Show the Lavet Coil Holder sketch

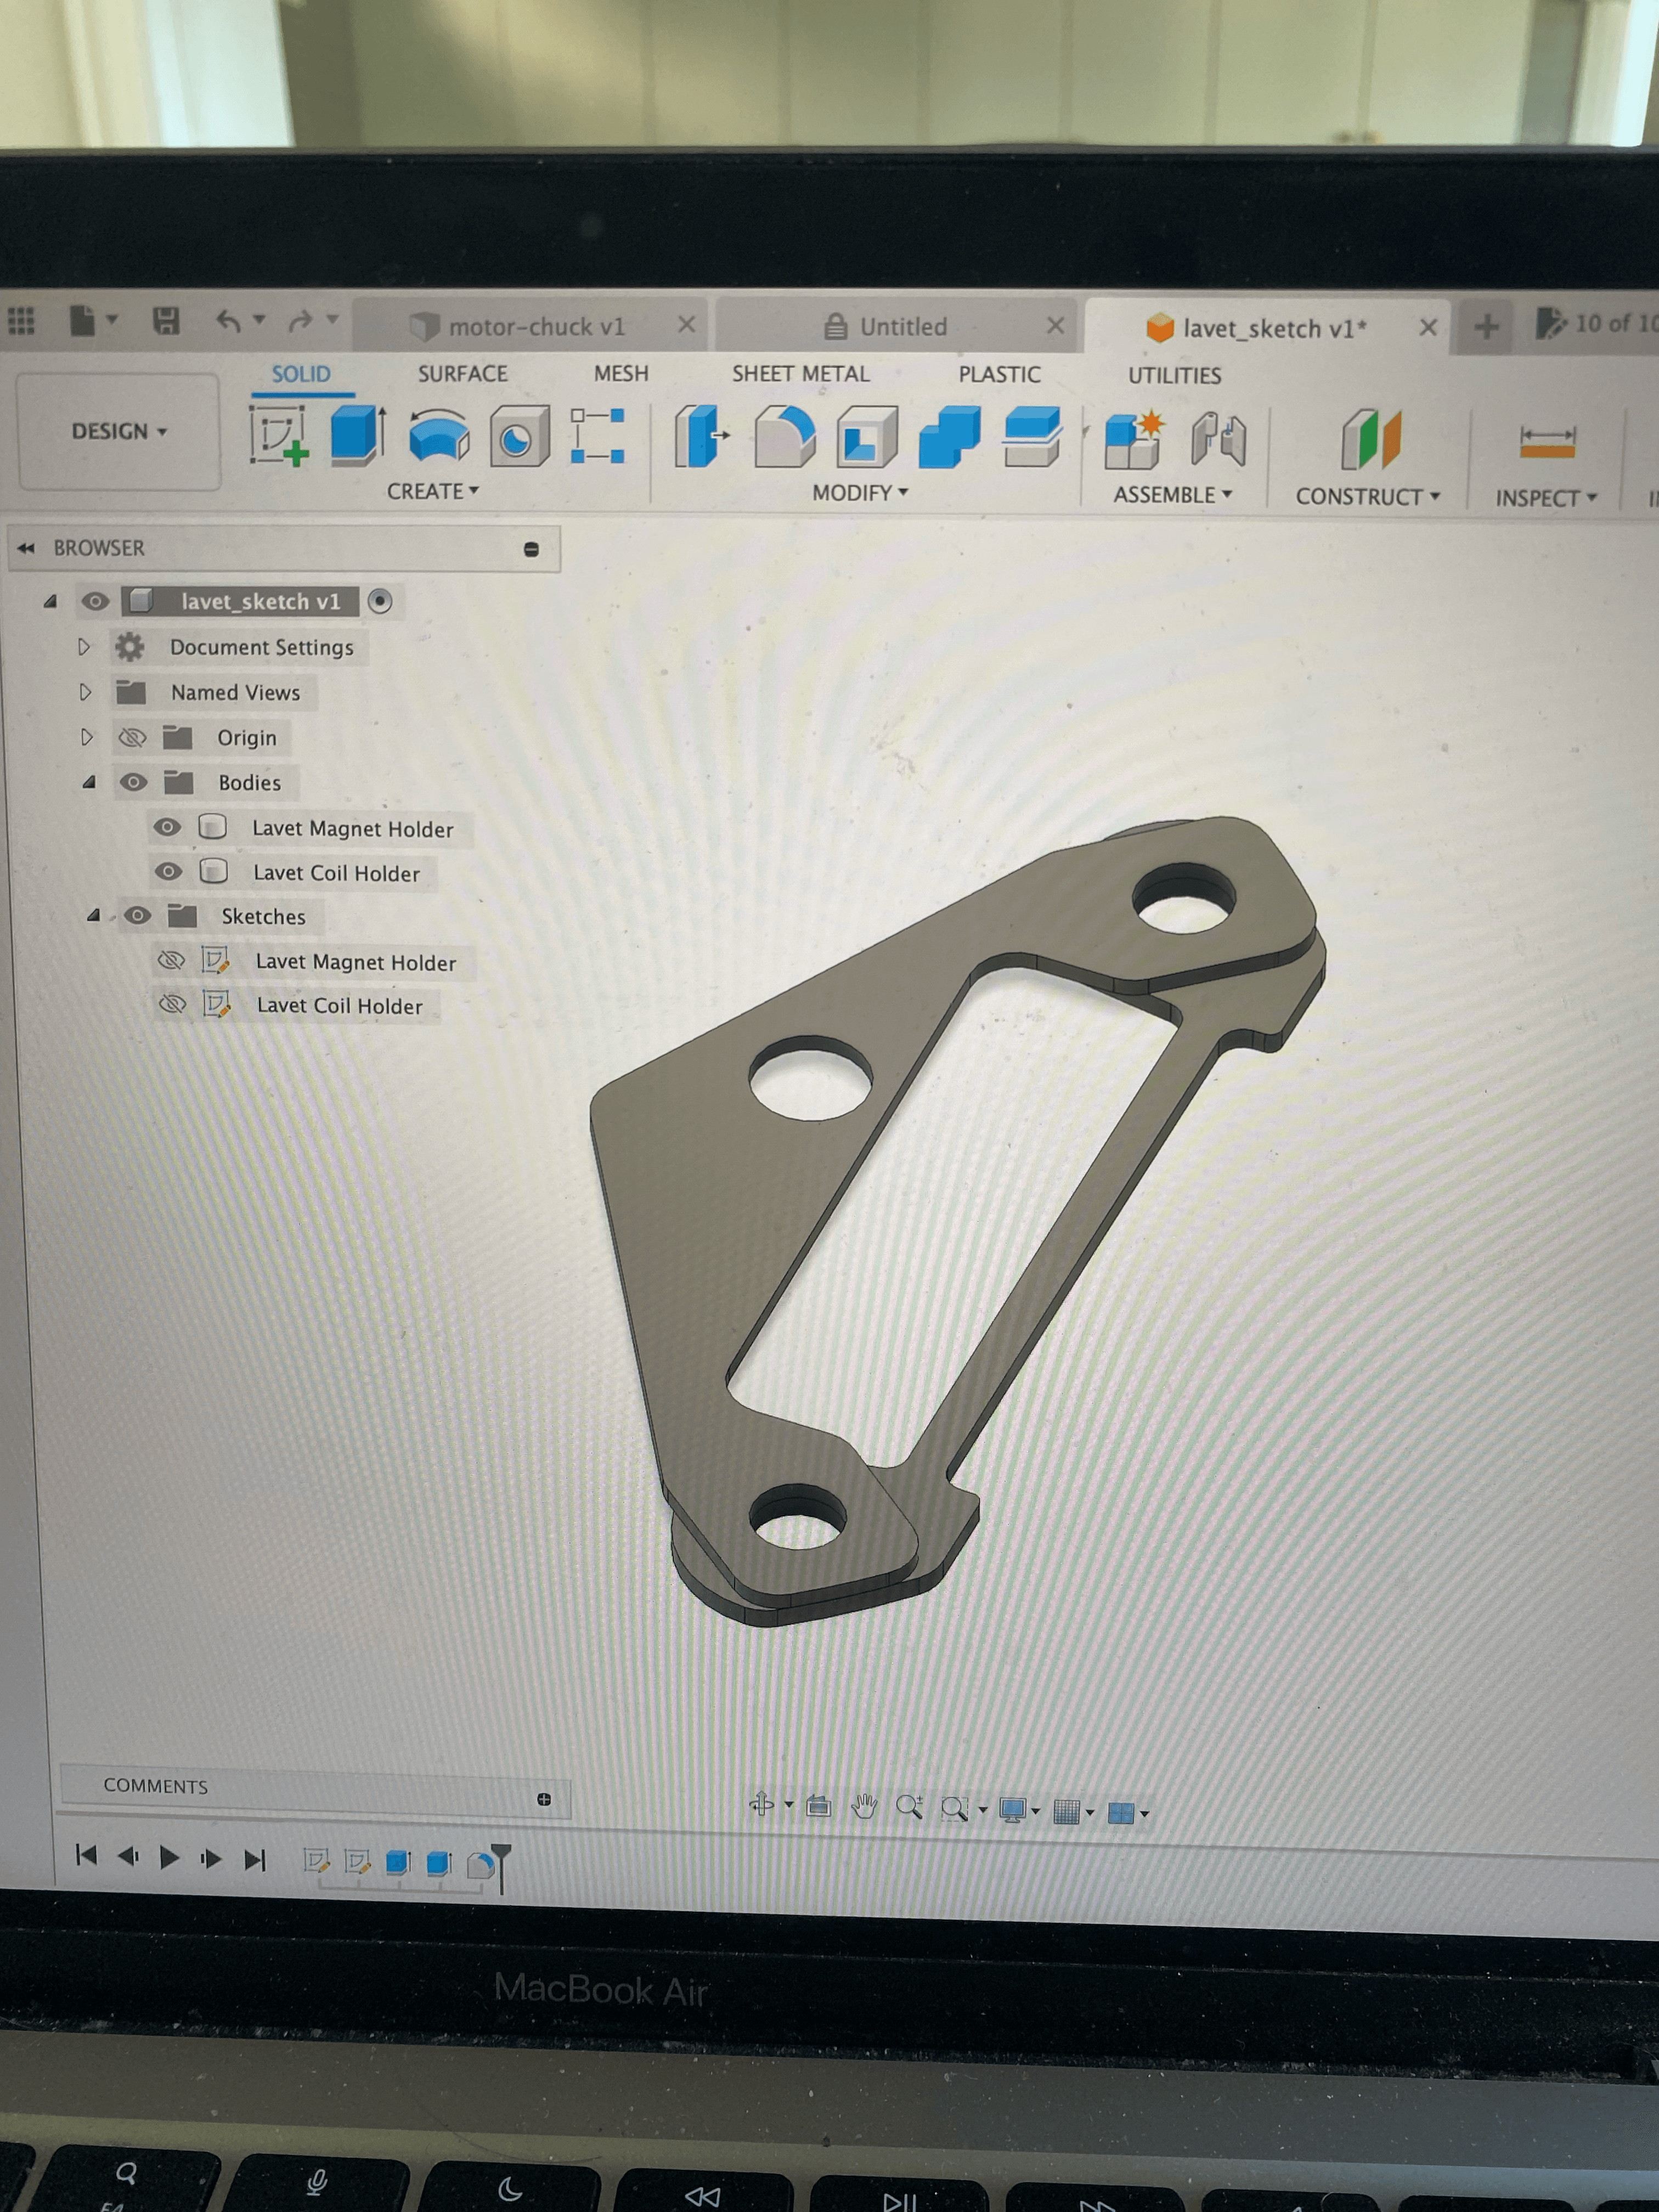pos(172,1003)
